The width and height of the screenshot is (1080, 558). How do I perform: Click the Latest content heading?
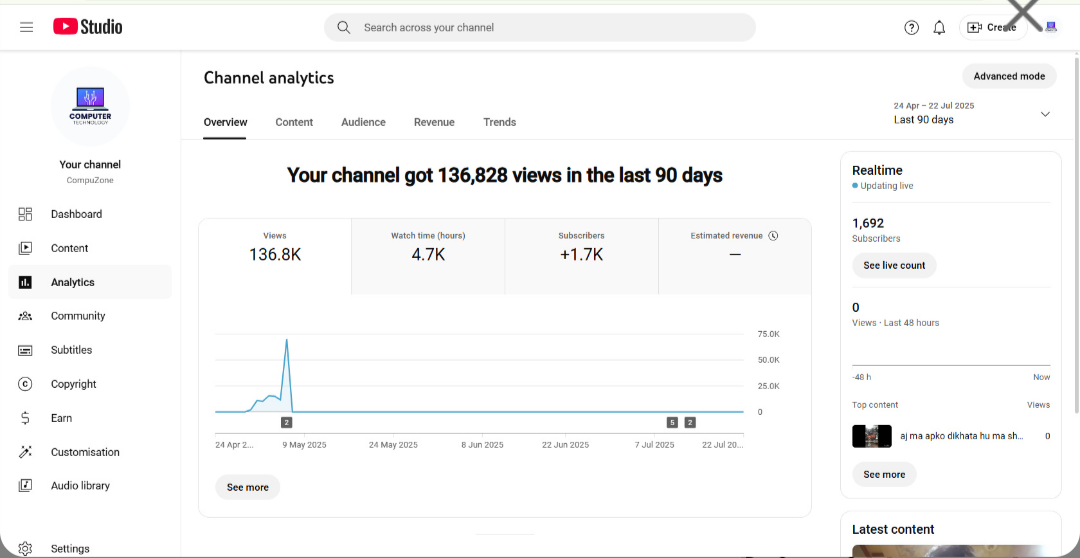pyautogui.click(x=893, y=529)
